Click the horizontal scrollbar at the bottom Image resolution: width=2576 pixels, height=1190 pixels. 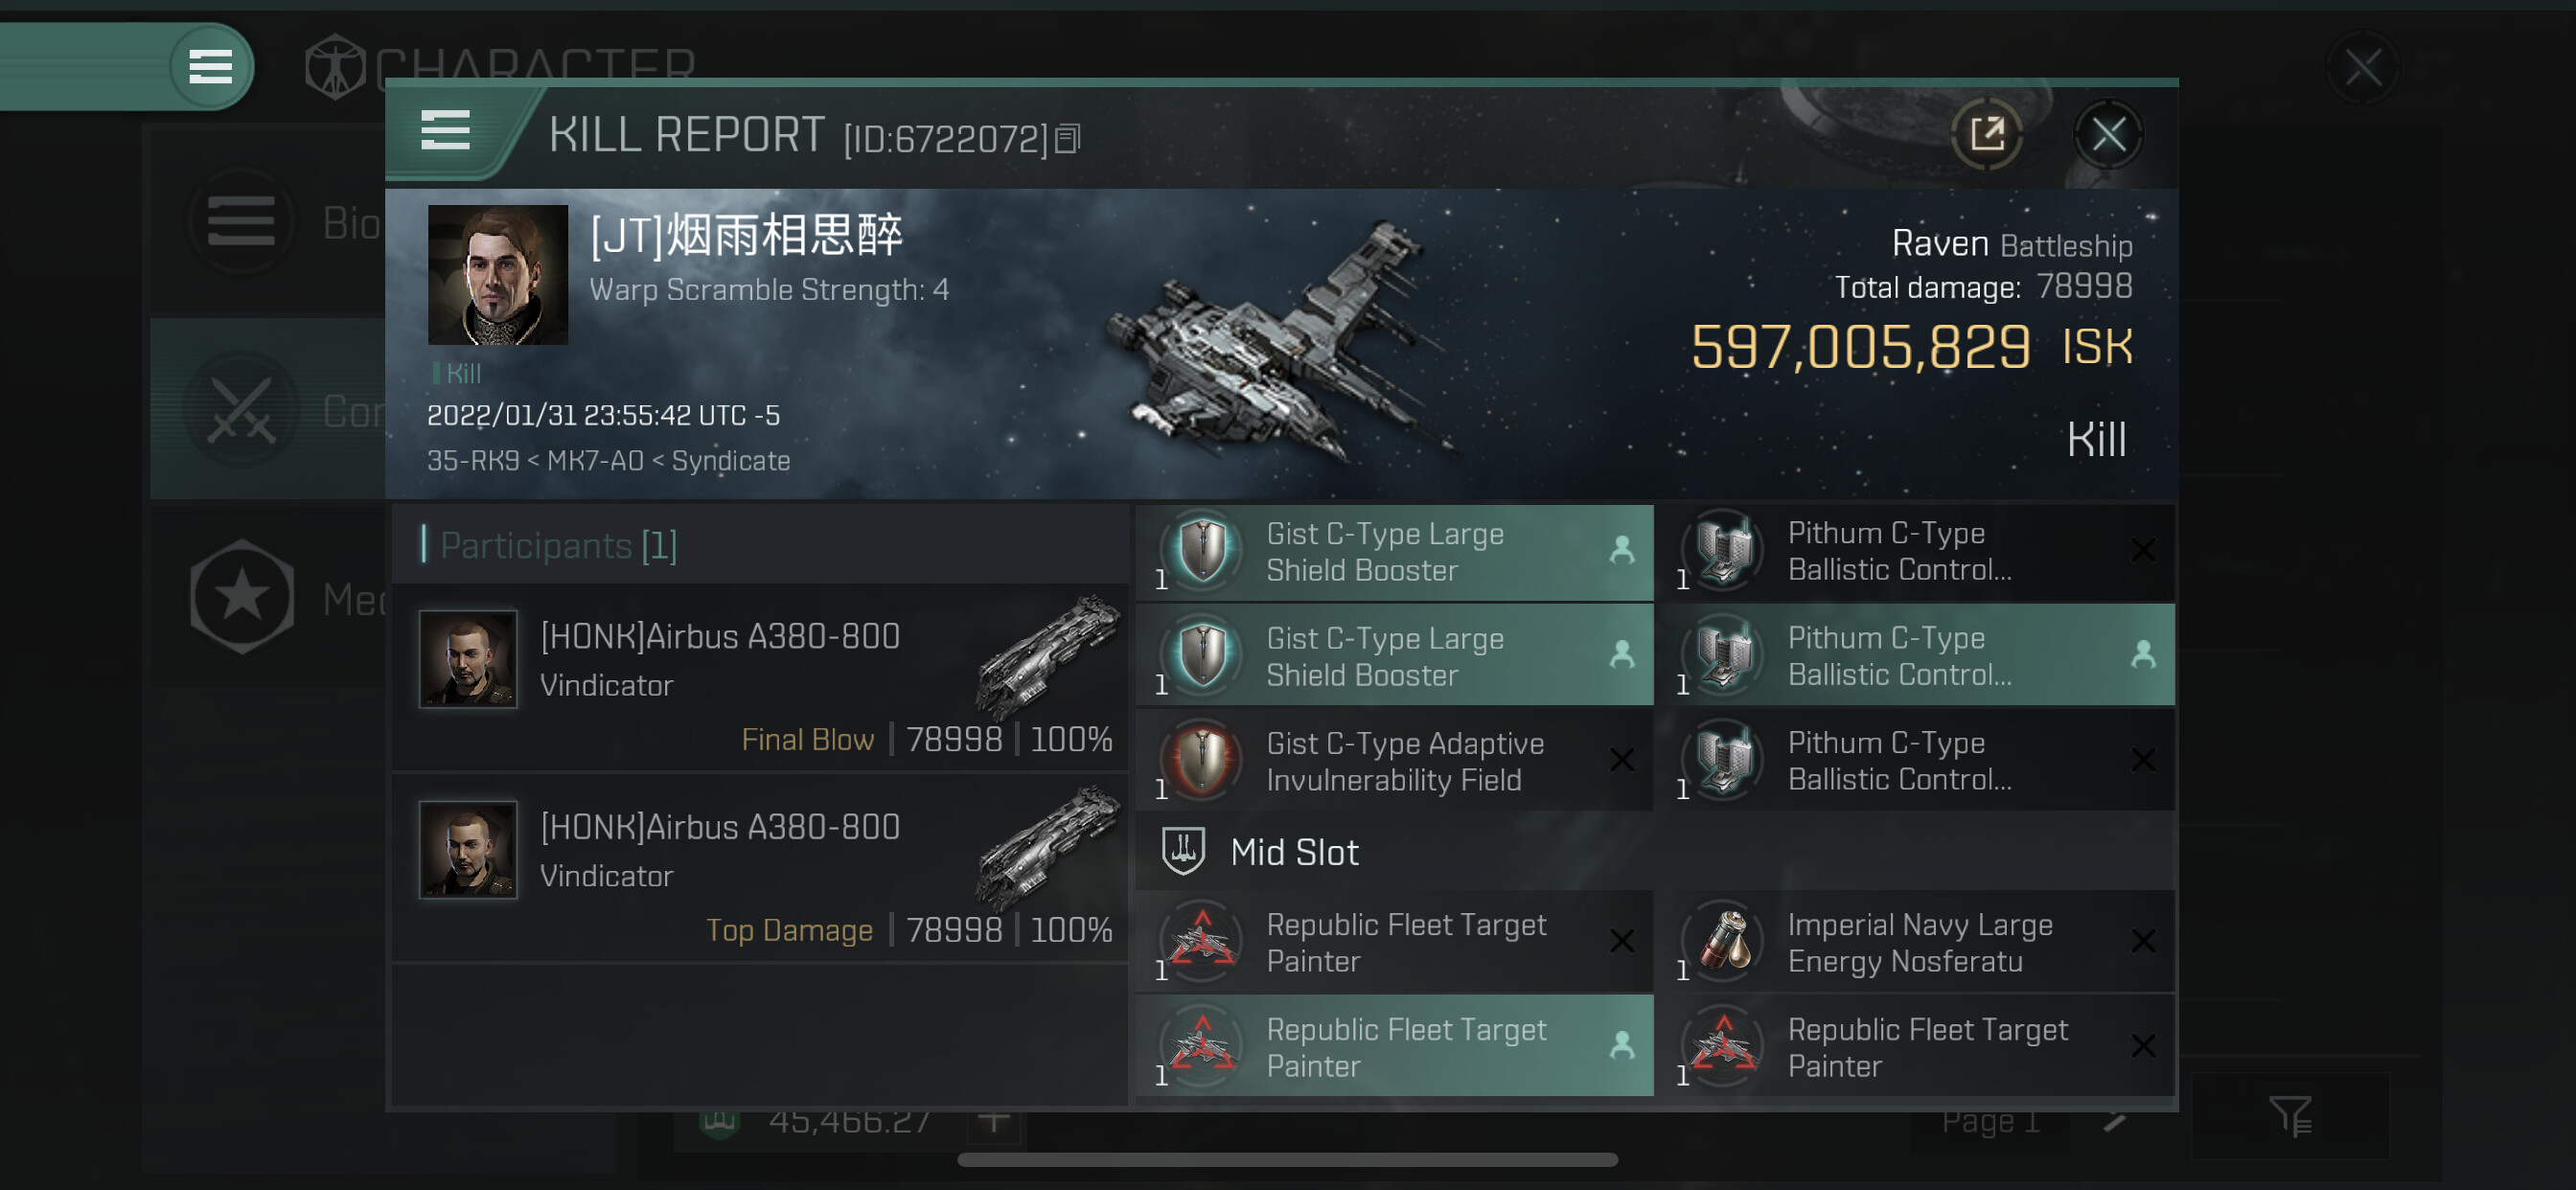[x=1287, y=1160]
